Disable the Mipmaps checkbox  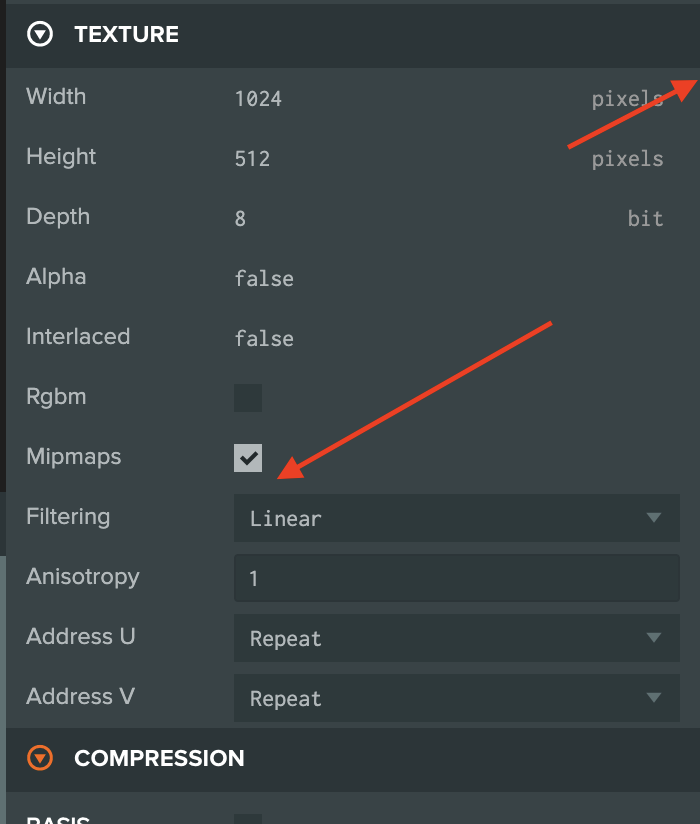point(248,458)
